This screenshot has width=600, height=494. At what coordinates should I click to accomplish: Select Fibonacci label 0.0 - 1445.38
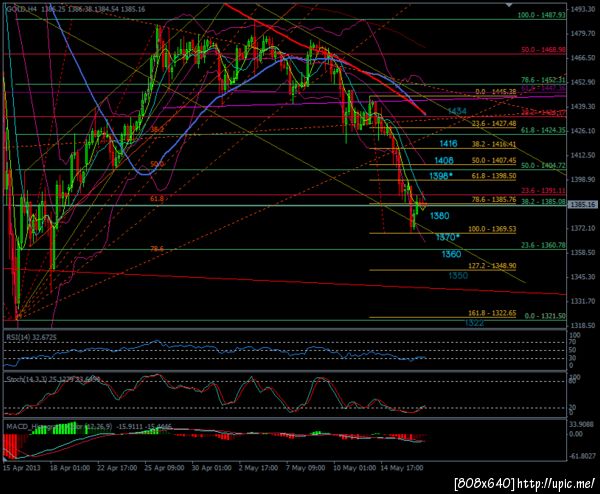click(x=496, y=92)
